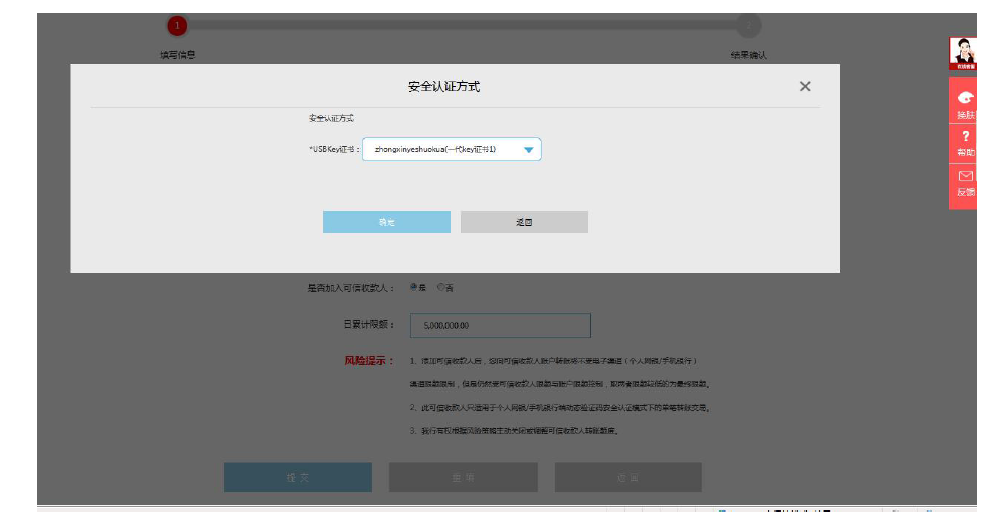Click the progress bar between the steps

(462, 25)
